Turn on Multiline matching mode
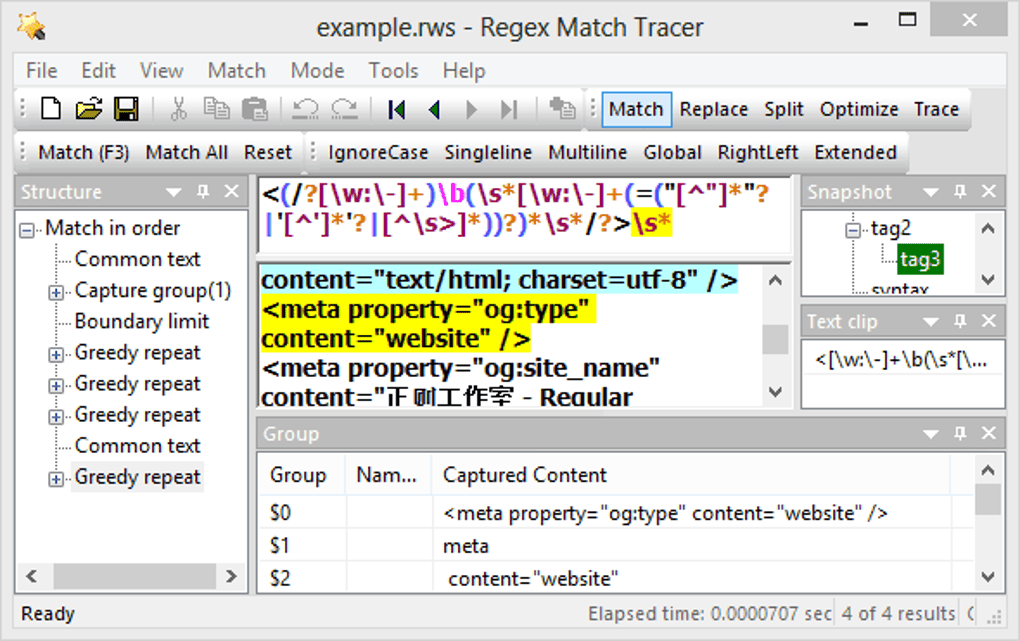The image size is (1020, 641). point(587,152)
